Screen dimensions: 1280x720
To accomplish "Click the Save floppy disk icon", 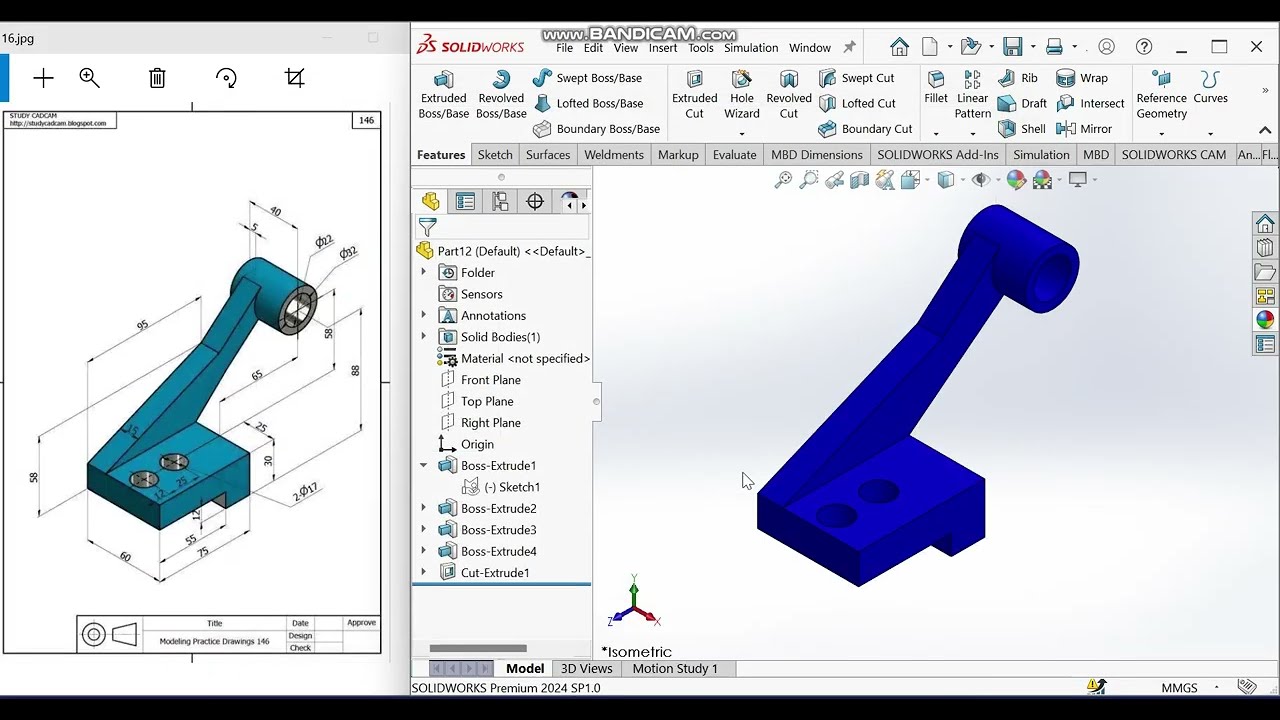I will (x=1013, y=47).
